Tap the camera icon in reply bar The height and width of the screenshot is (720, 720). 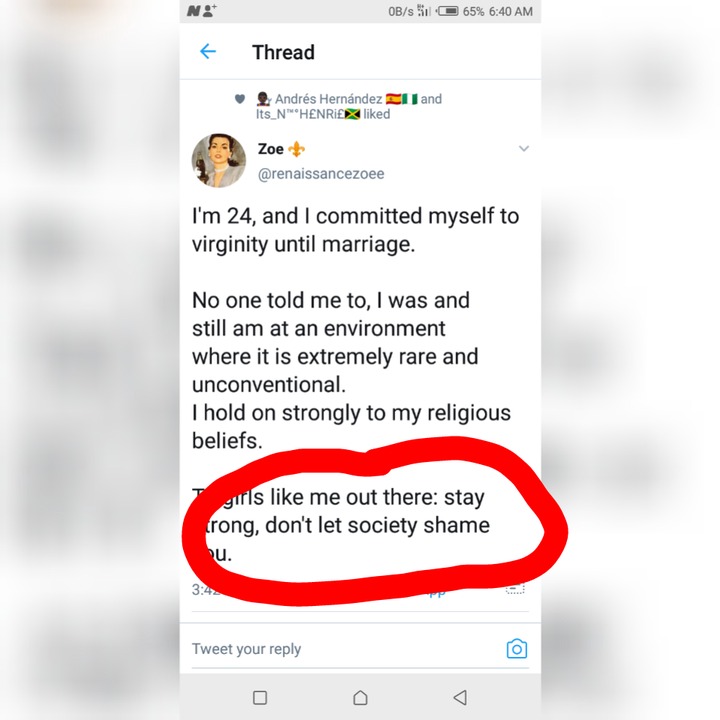point(517,648)
